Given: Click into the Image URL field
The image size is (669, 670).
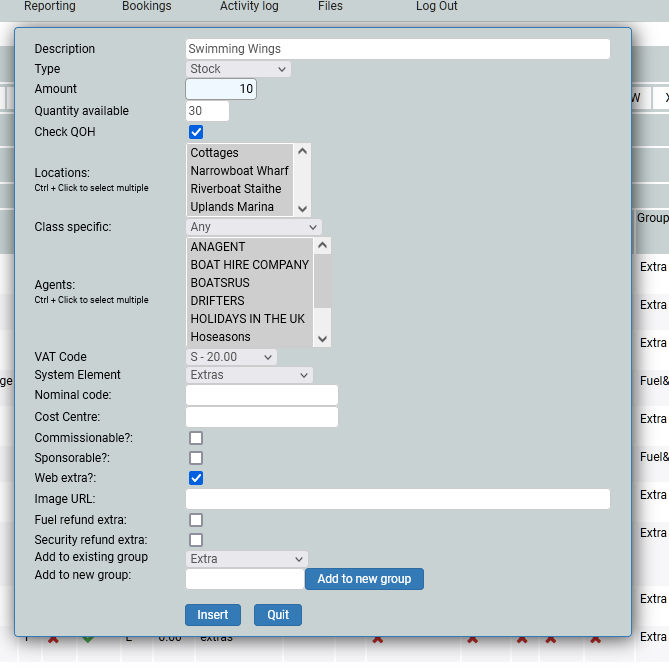Looking at the screenshot, I should [x=397, y=499].
